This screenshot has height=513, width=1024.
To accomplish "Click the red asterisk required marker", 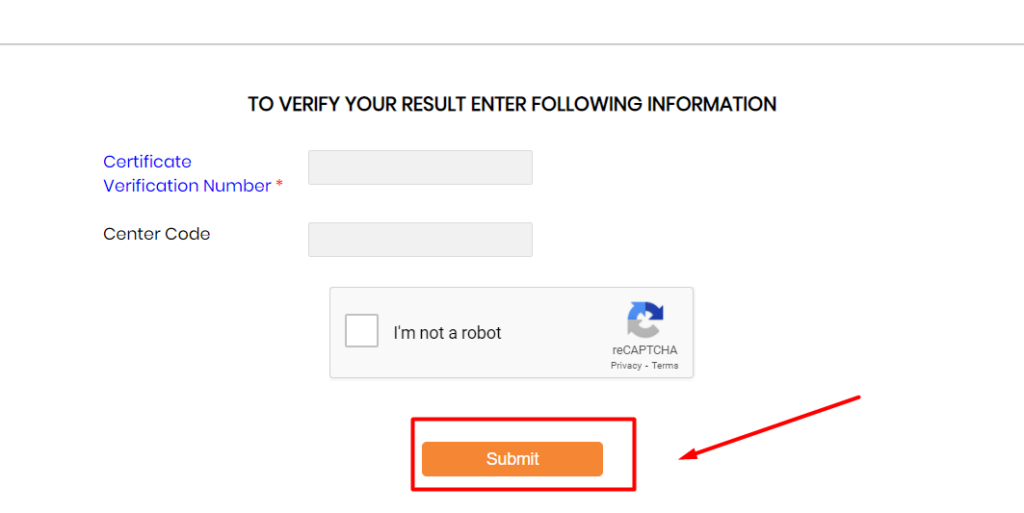I will tap(279, 185).
